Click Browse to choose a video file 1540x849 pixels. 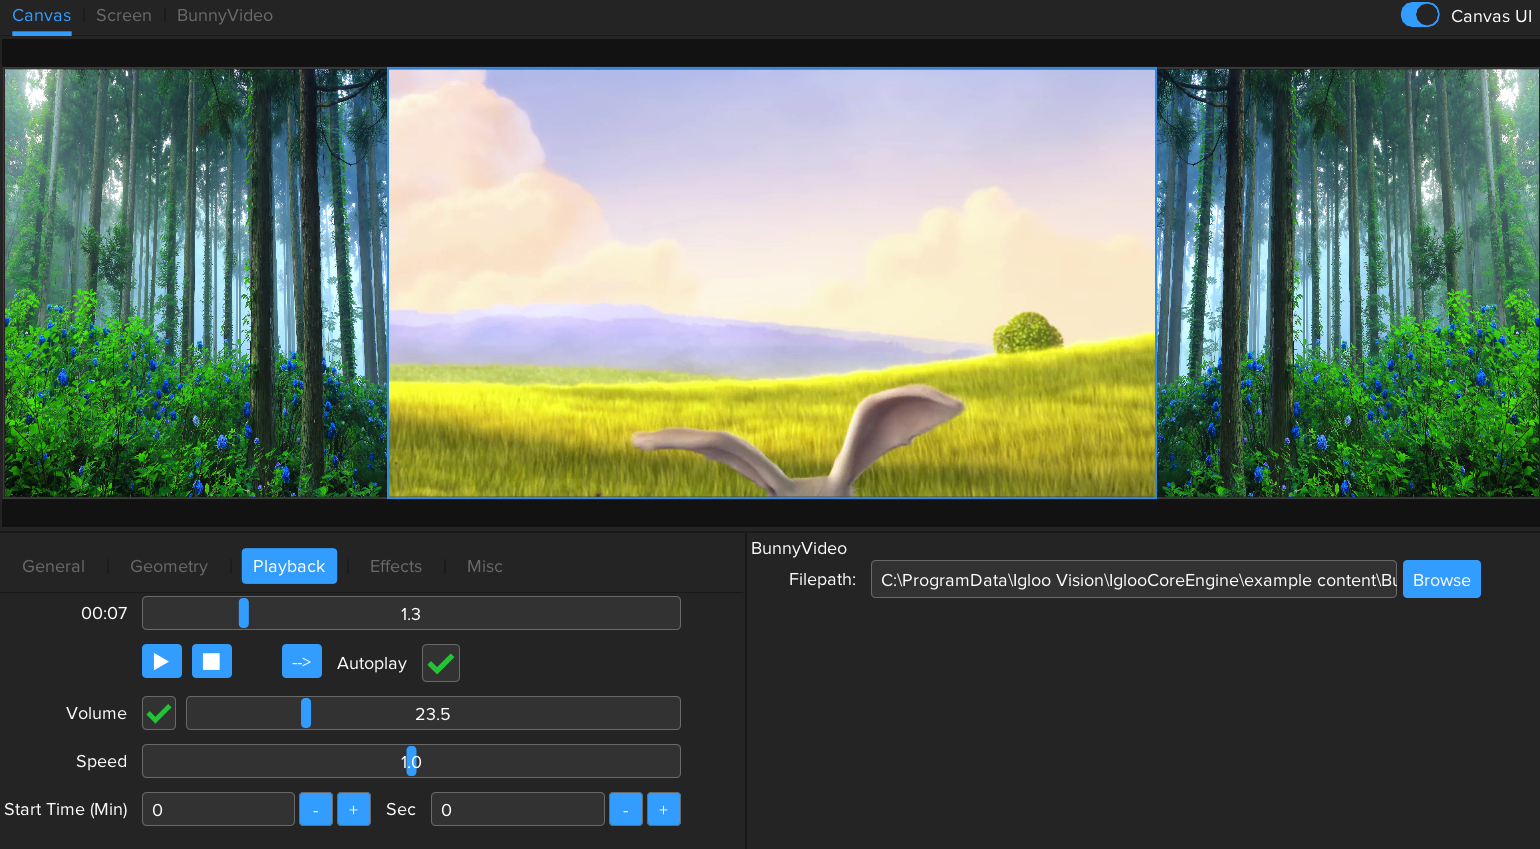point(1441,580)
